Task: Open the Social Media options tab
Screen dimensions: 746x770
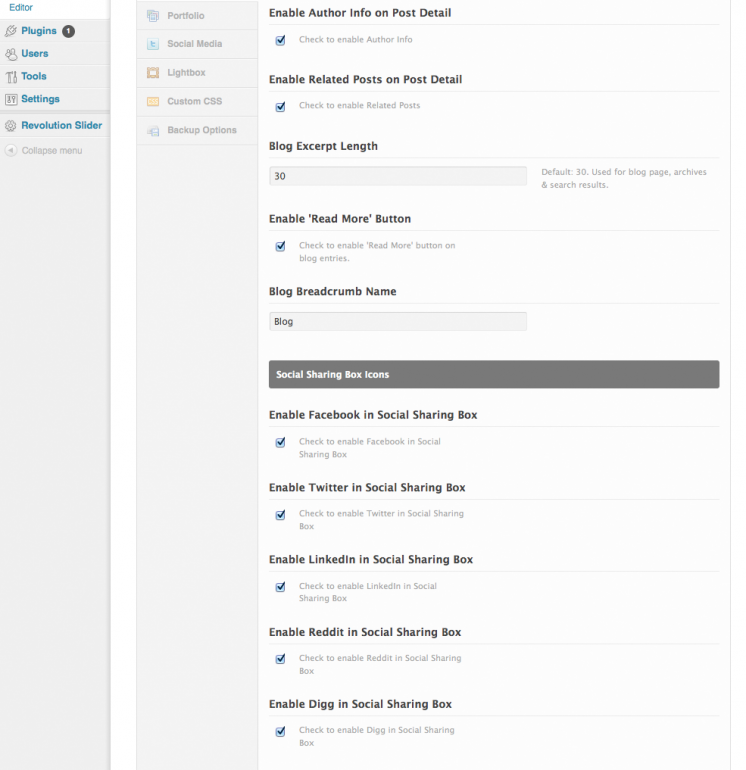Action: [x=197, y=44]
